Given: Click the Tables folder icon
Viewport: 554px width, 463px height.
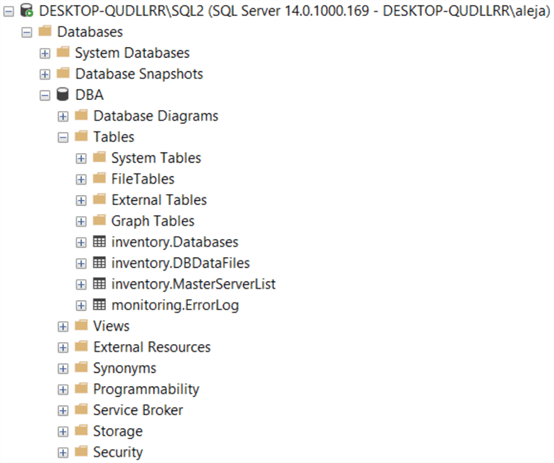Looking at the screenshot, I should coord(81,135).
